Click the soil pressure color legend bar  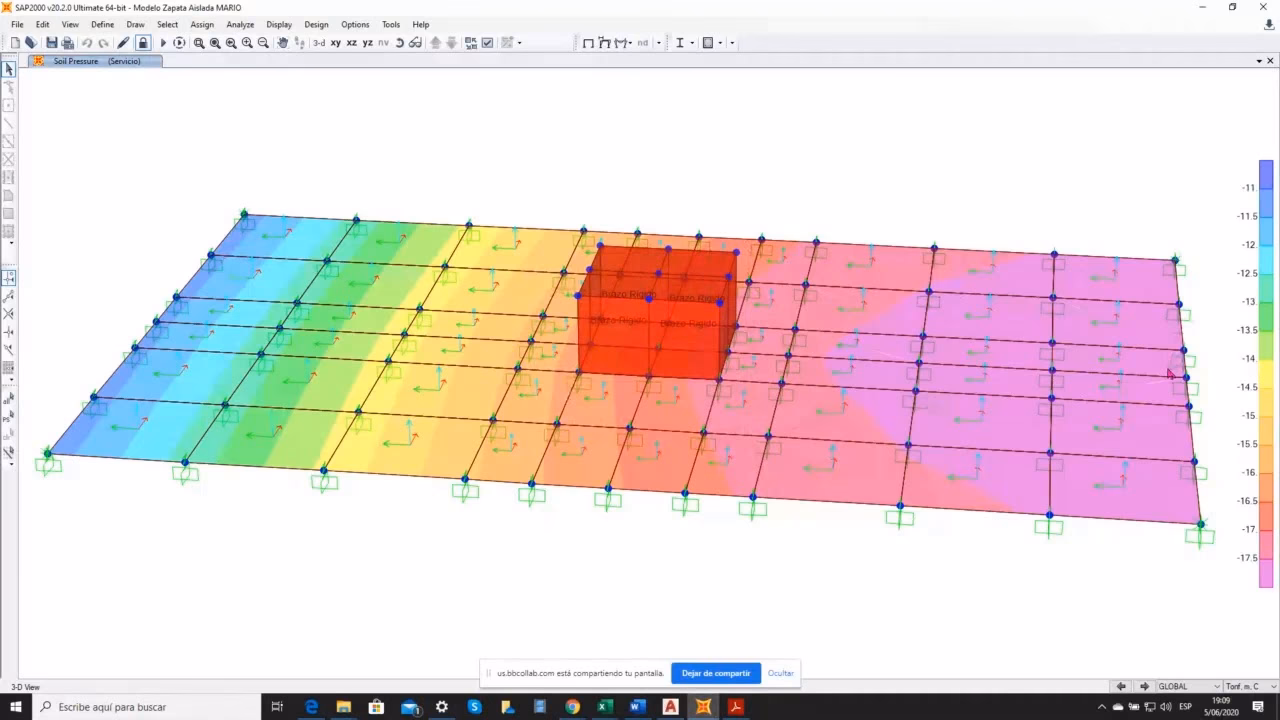1266,373
